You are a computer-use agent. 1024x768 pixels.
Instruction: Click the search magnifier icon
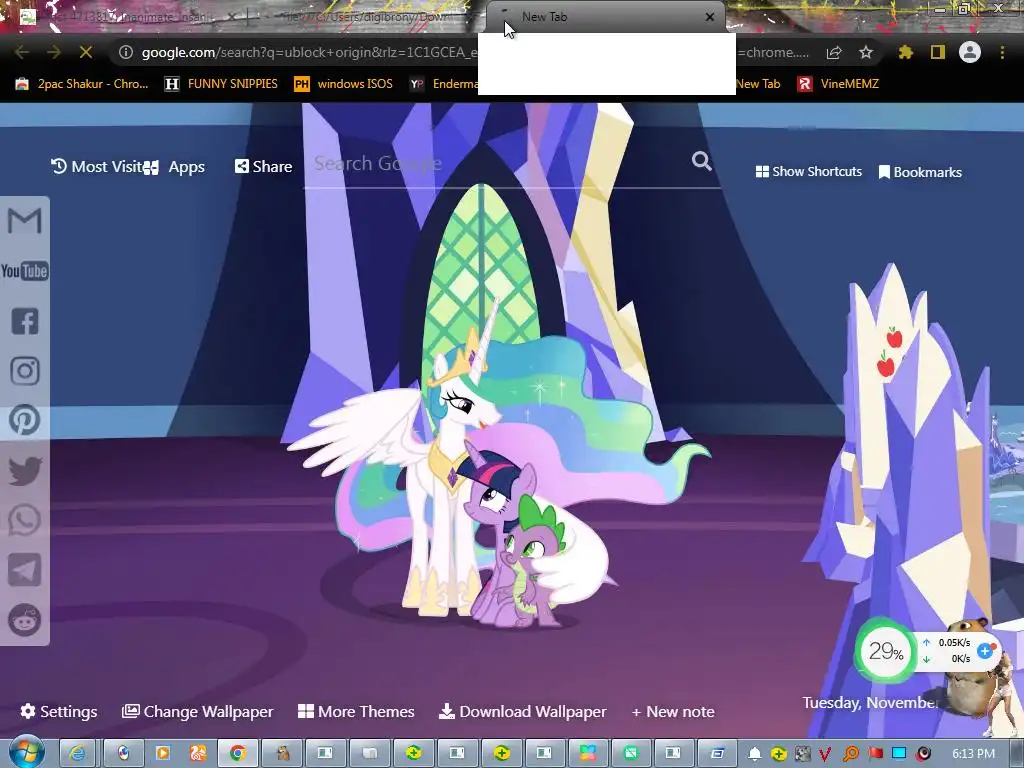(x=702, y=161)
